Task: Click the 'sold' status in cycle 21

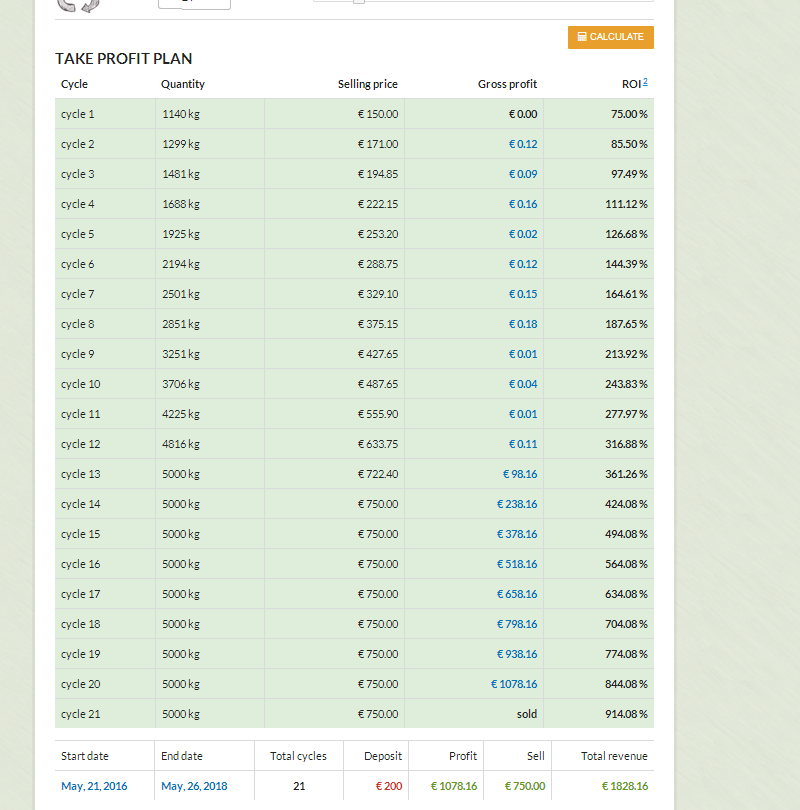Action: [527, 713]
